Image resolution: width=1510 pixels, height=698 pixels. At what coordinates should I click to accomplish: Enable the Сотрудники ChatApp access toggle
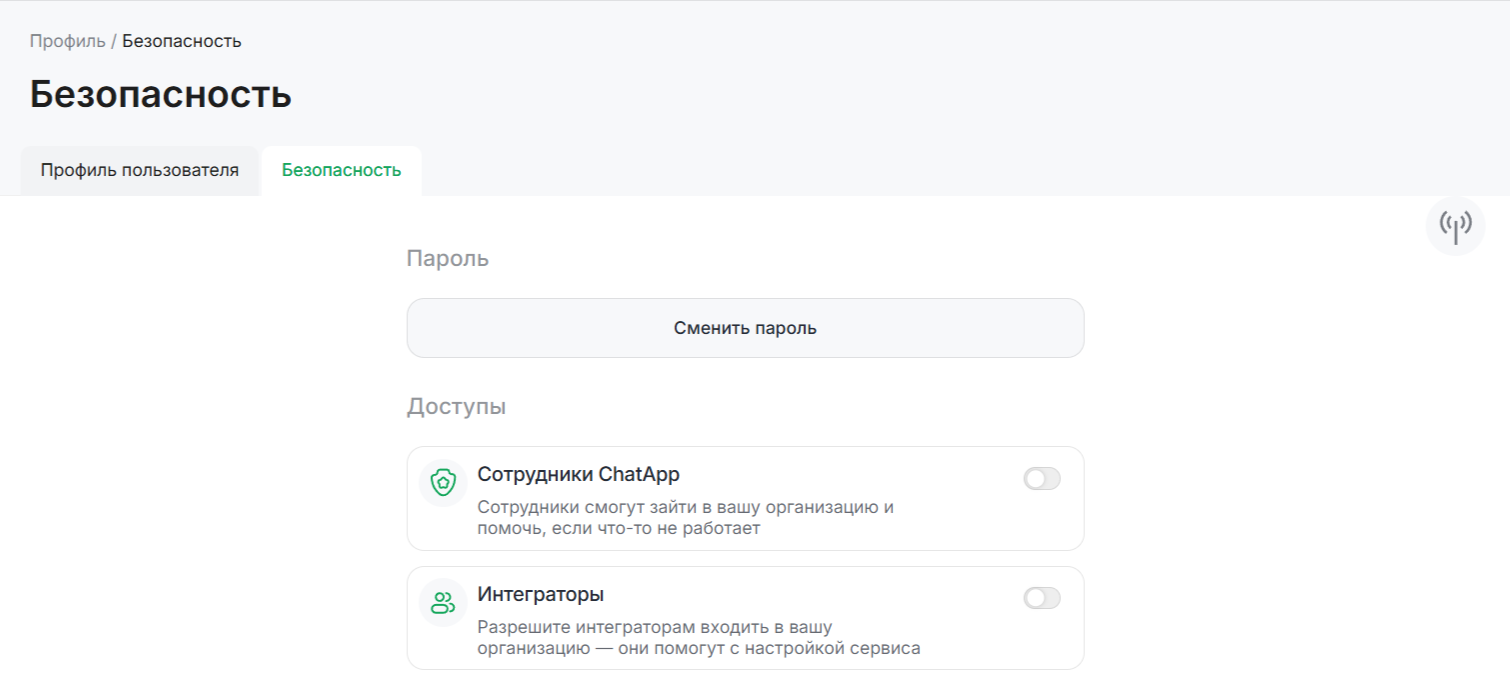(1041, 479)
